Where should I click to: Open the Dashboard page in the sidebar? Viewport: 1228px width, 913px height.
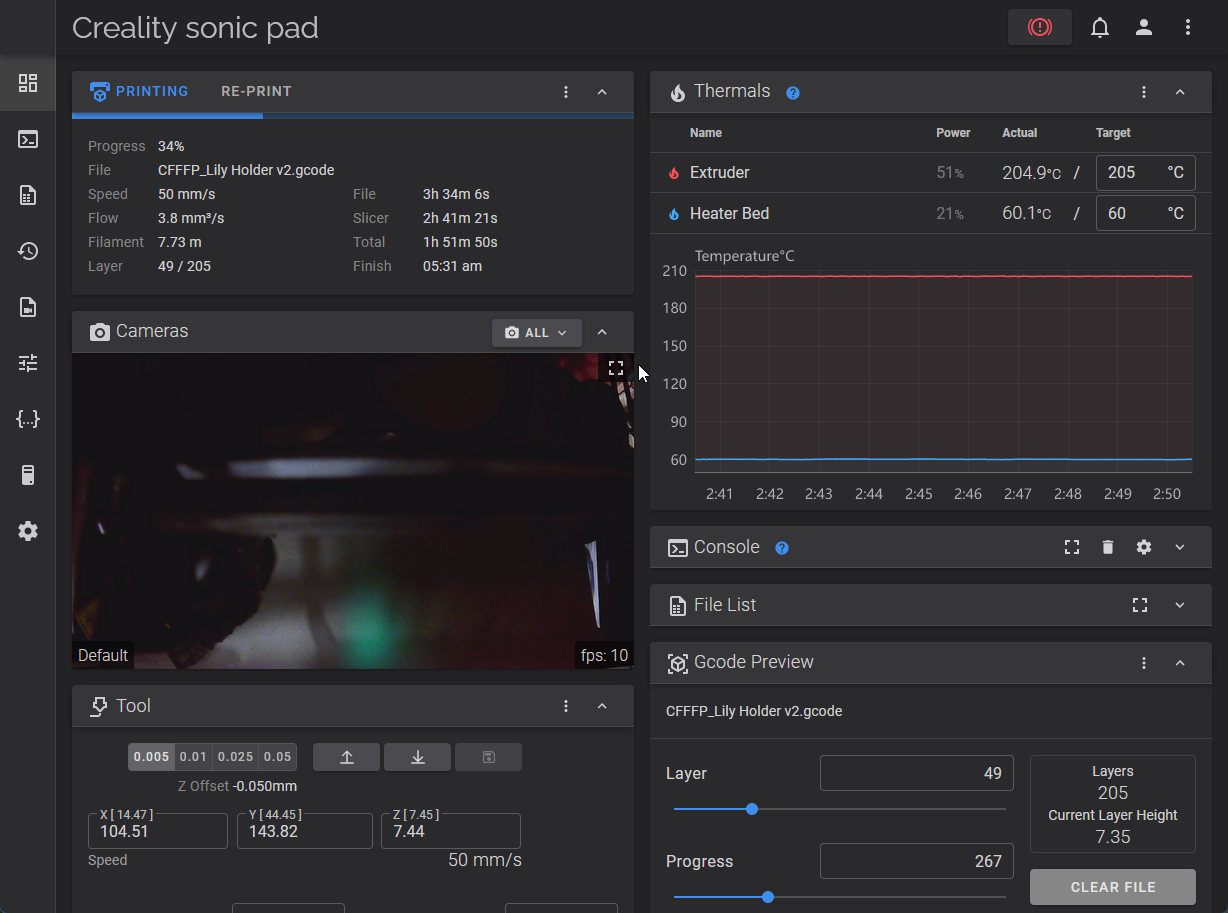tap(28, 83)
